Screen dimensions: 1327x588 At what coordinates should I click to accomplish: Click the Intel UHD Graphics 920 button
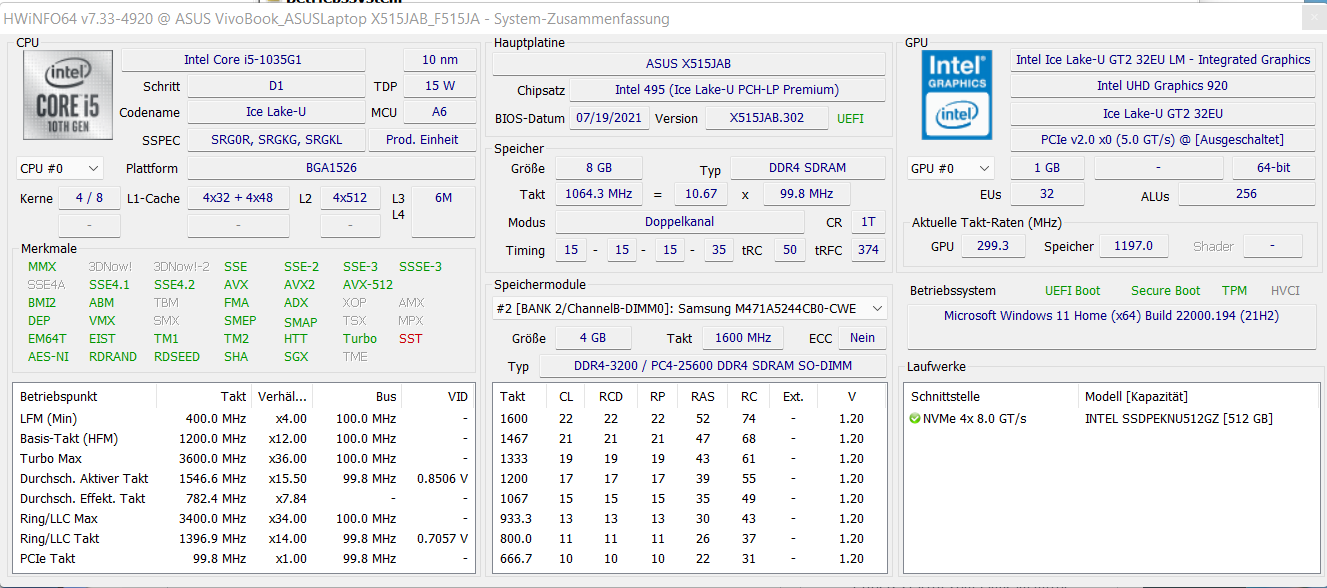[1162, 86]
